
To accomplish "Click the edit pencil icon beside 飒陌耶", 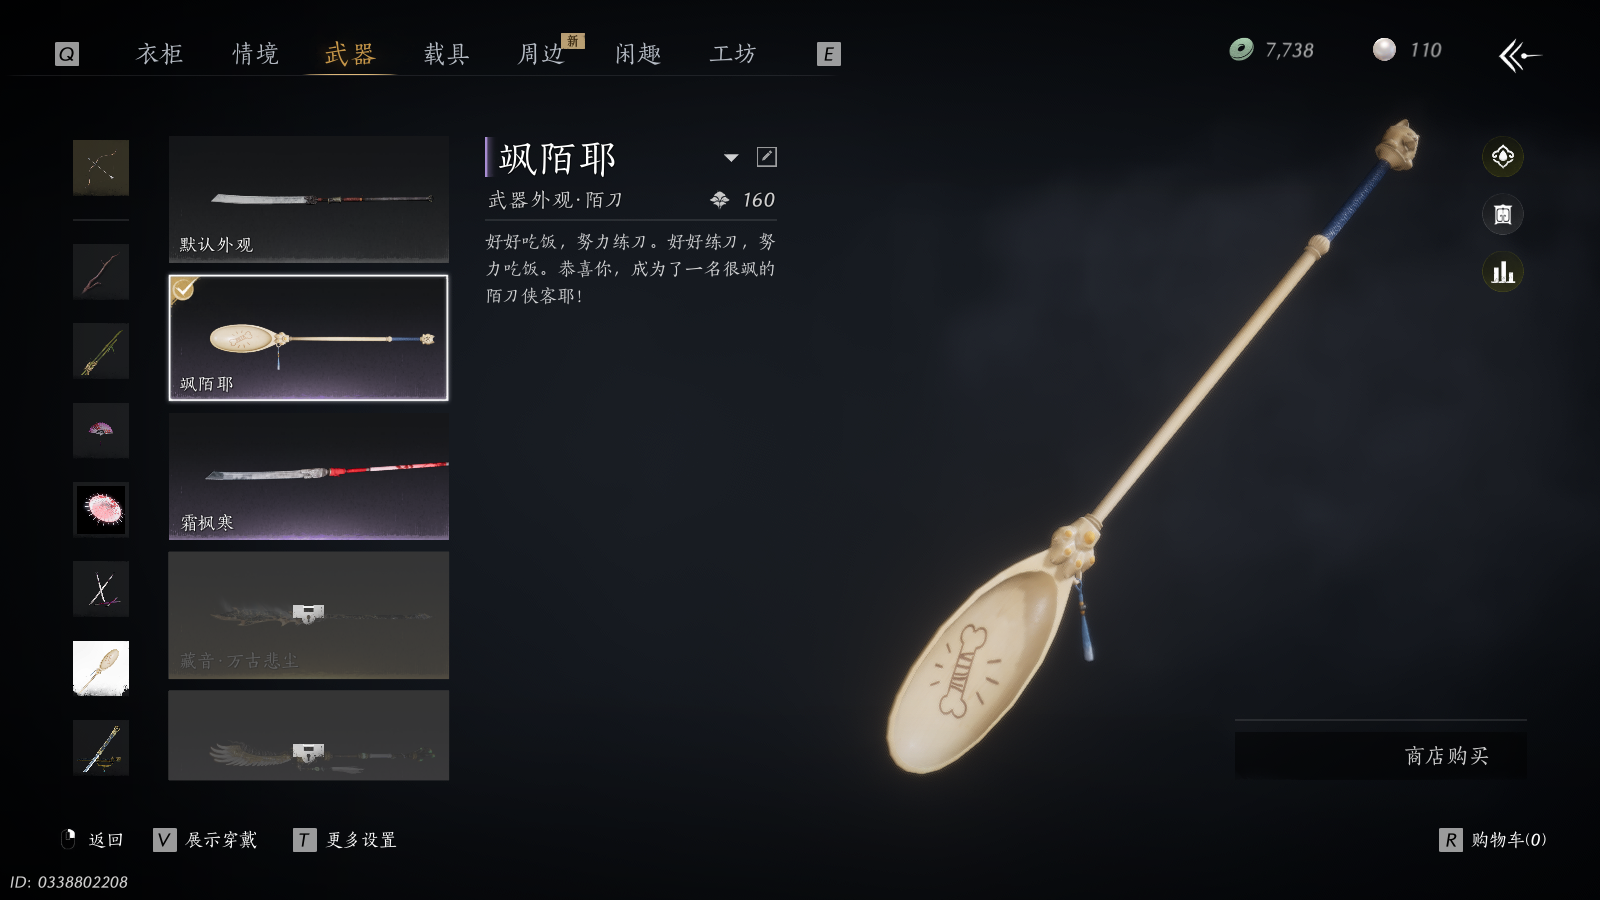I will tap(767, 157).
